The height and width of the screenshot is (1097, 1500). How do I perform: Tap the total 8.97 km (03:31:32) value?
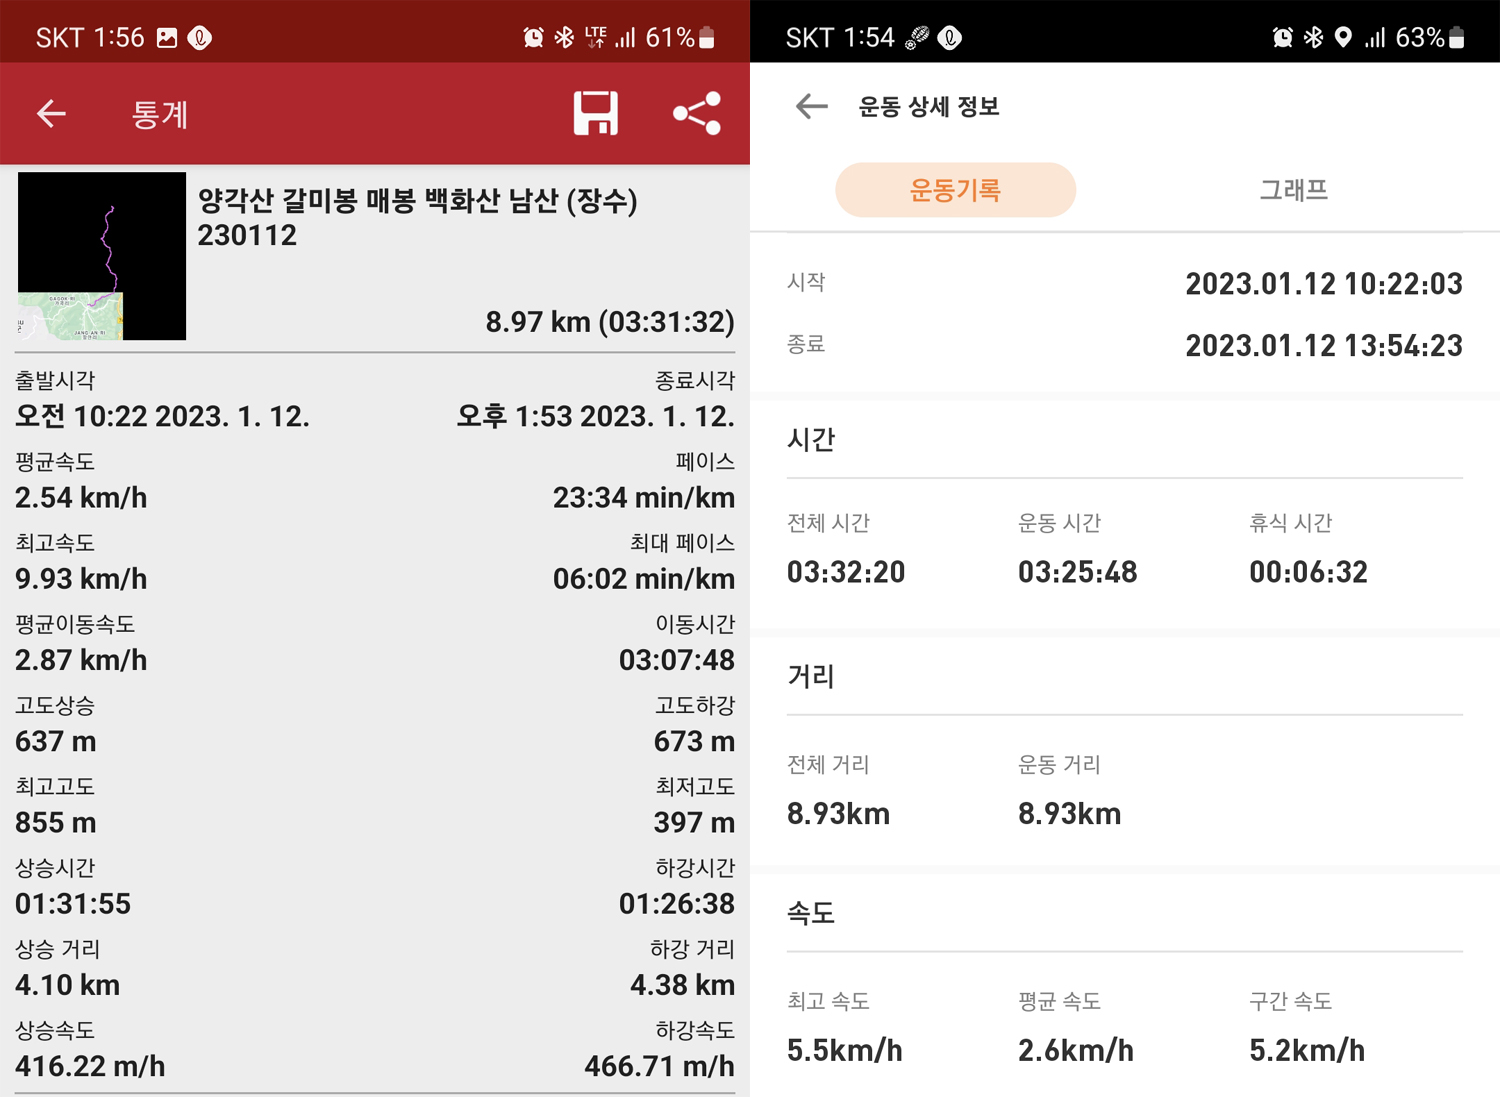pyautogui.click(x=610, y=322)
